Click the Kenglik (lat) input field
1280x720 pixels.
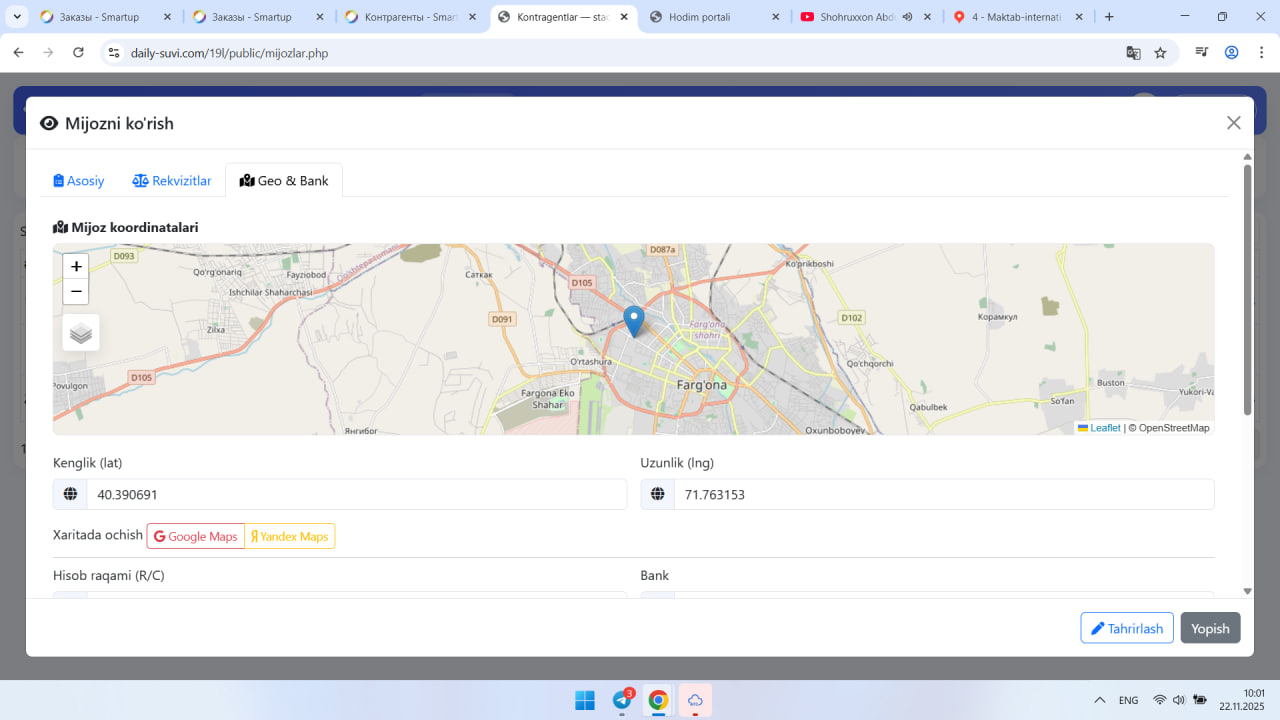[356, 495]
